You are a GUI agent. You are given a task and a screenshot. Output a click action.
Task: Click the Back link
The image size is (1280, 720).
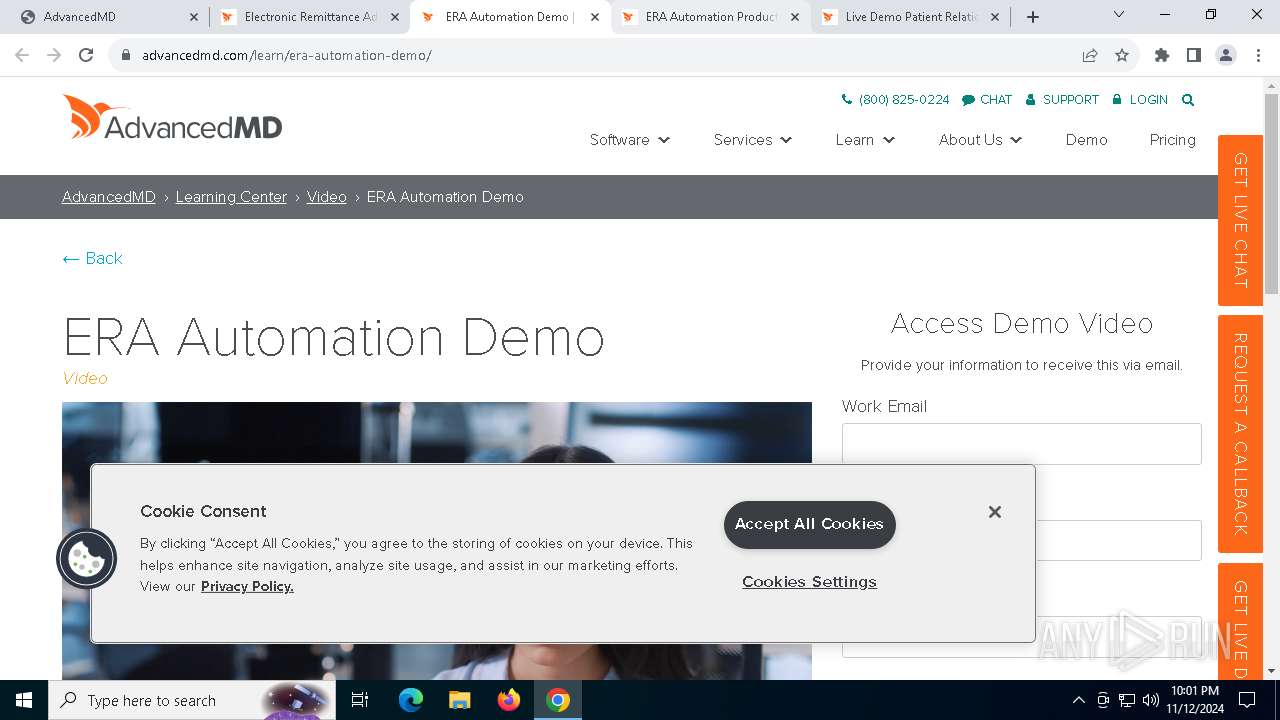click(x=92, y=258)
